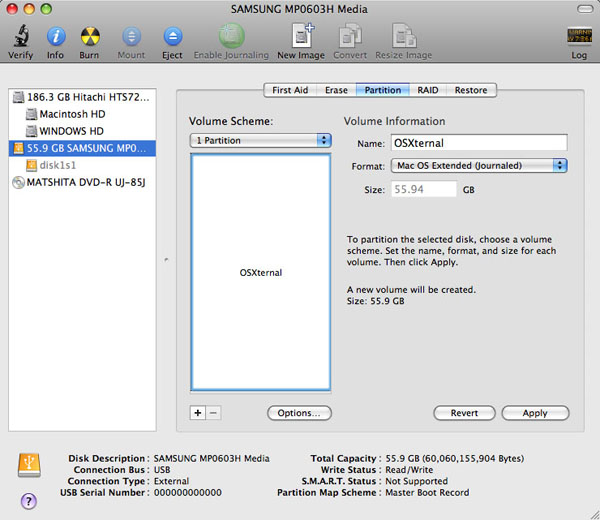Select 186.3 GB Hitachi disk

pyautogui.click(x=82, y=97)
